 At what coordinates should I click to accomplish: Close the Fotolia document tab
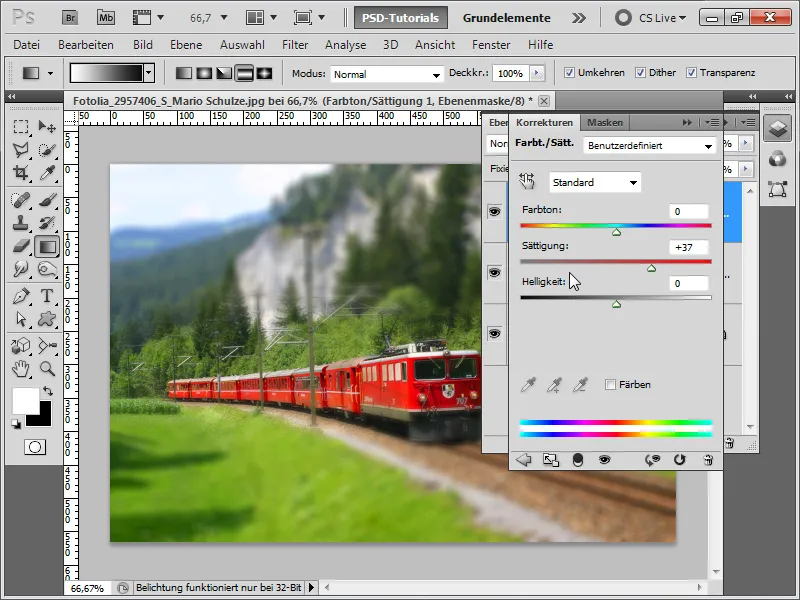point(544,101)
